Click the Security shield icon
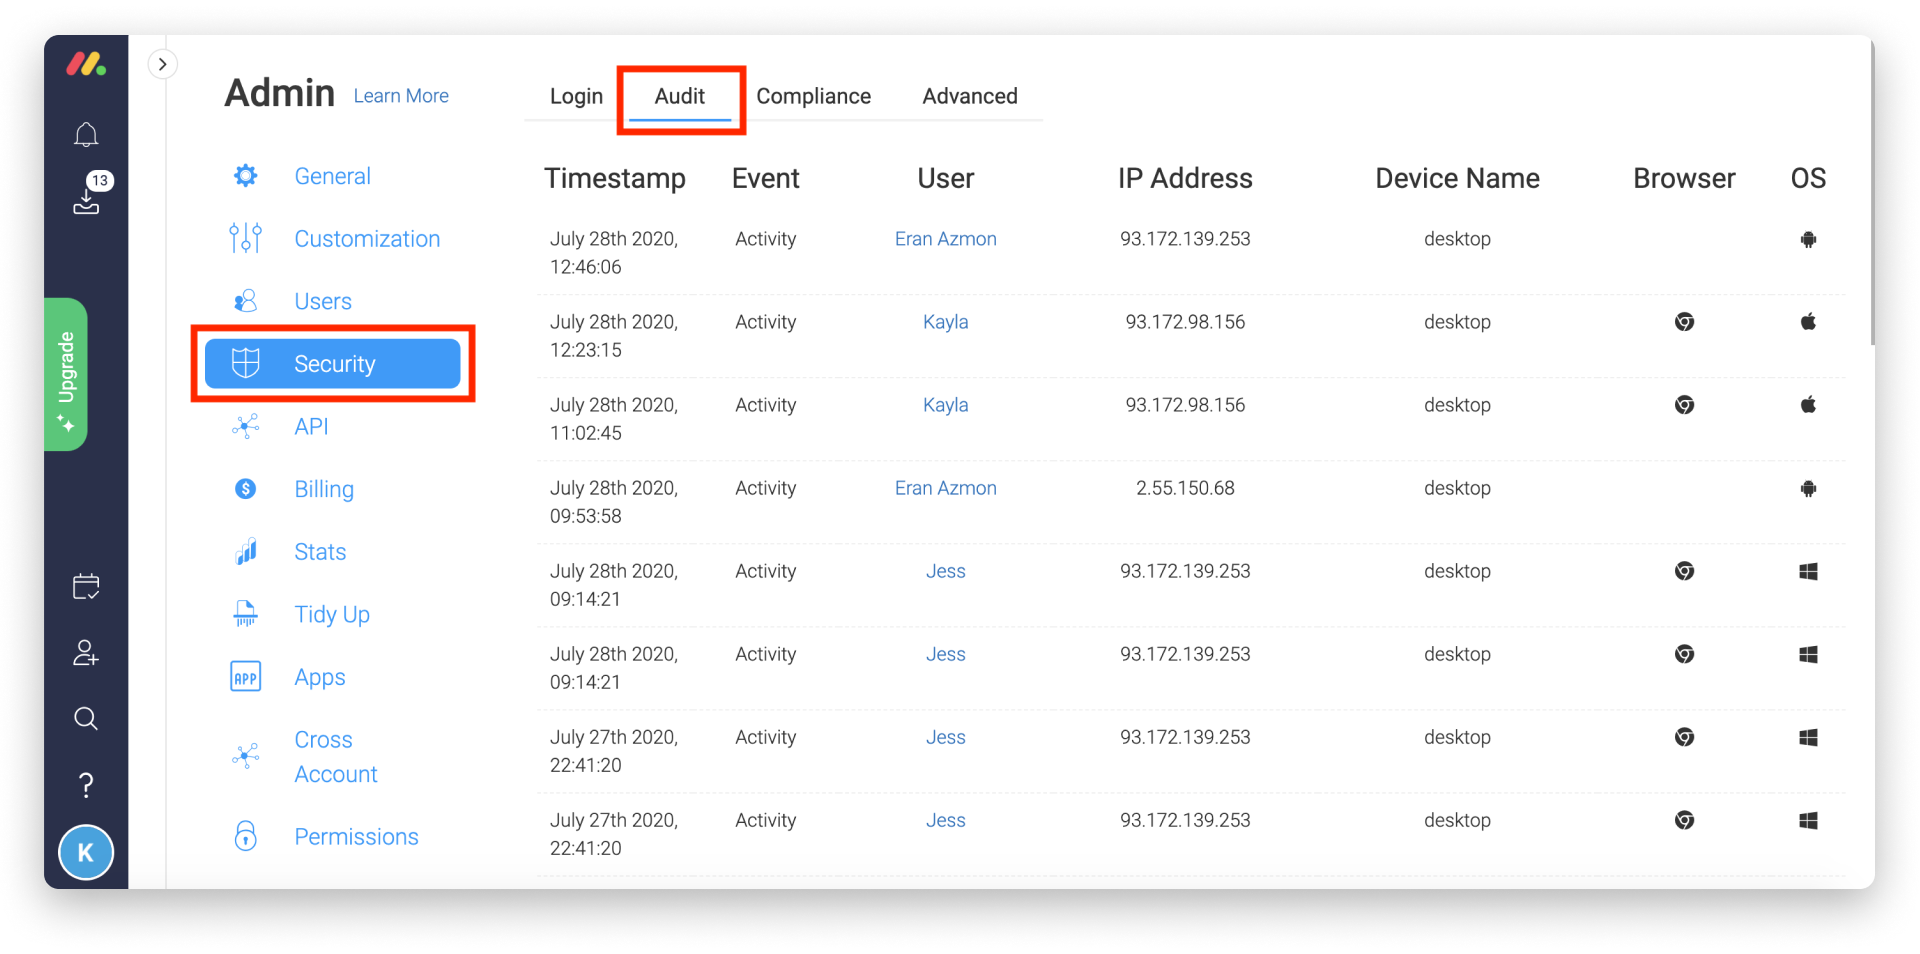Image resolution: width=1920 pixels, height=954 pixels. coord(245,363)
